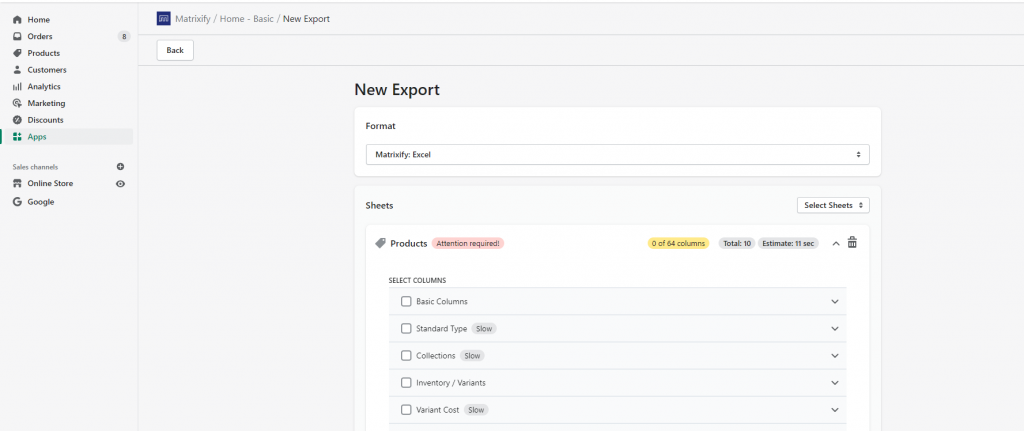Click the Format section label
Image resolution: width=1024 pixels, height=431 pixels.
pyautogui.click(x=381, y=126)
